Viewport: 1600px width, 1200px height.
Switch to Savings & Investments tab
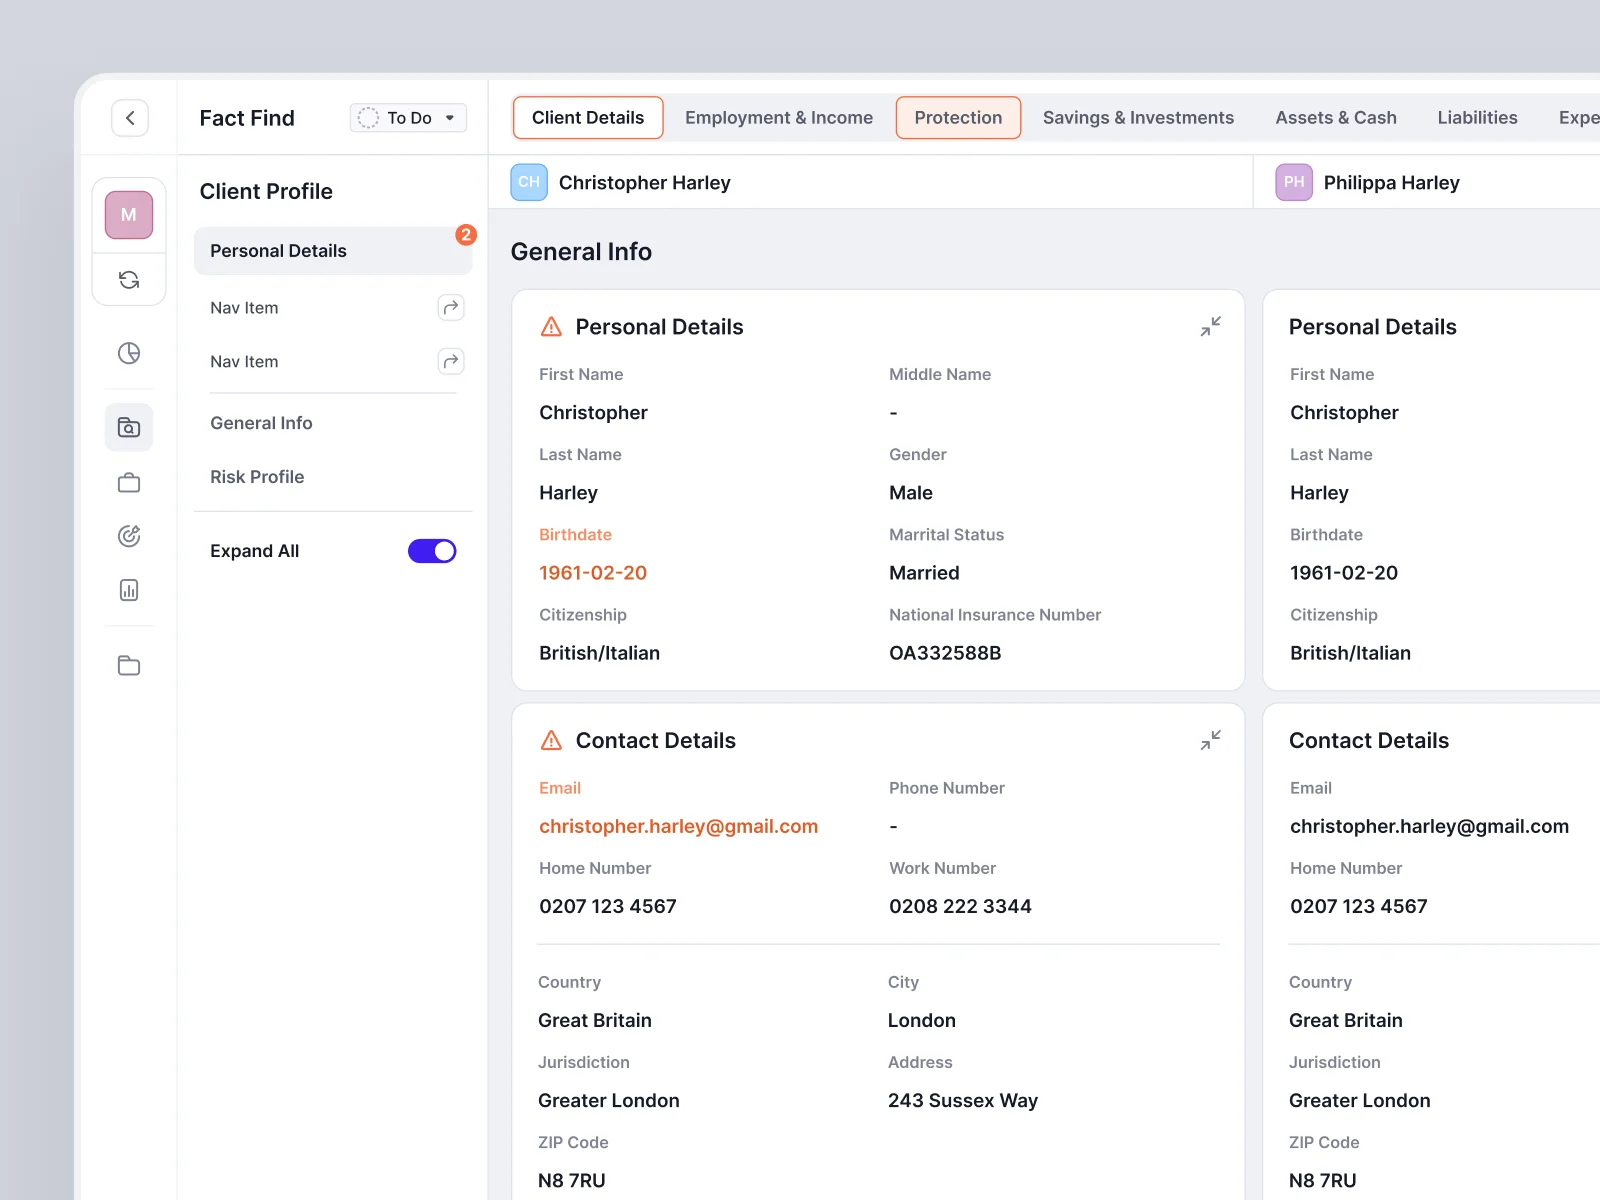pyautogui.click(x=1138, y=118)
